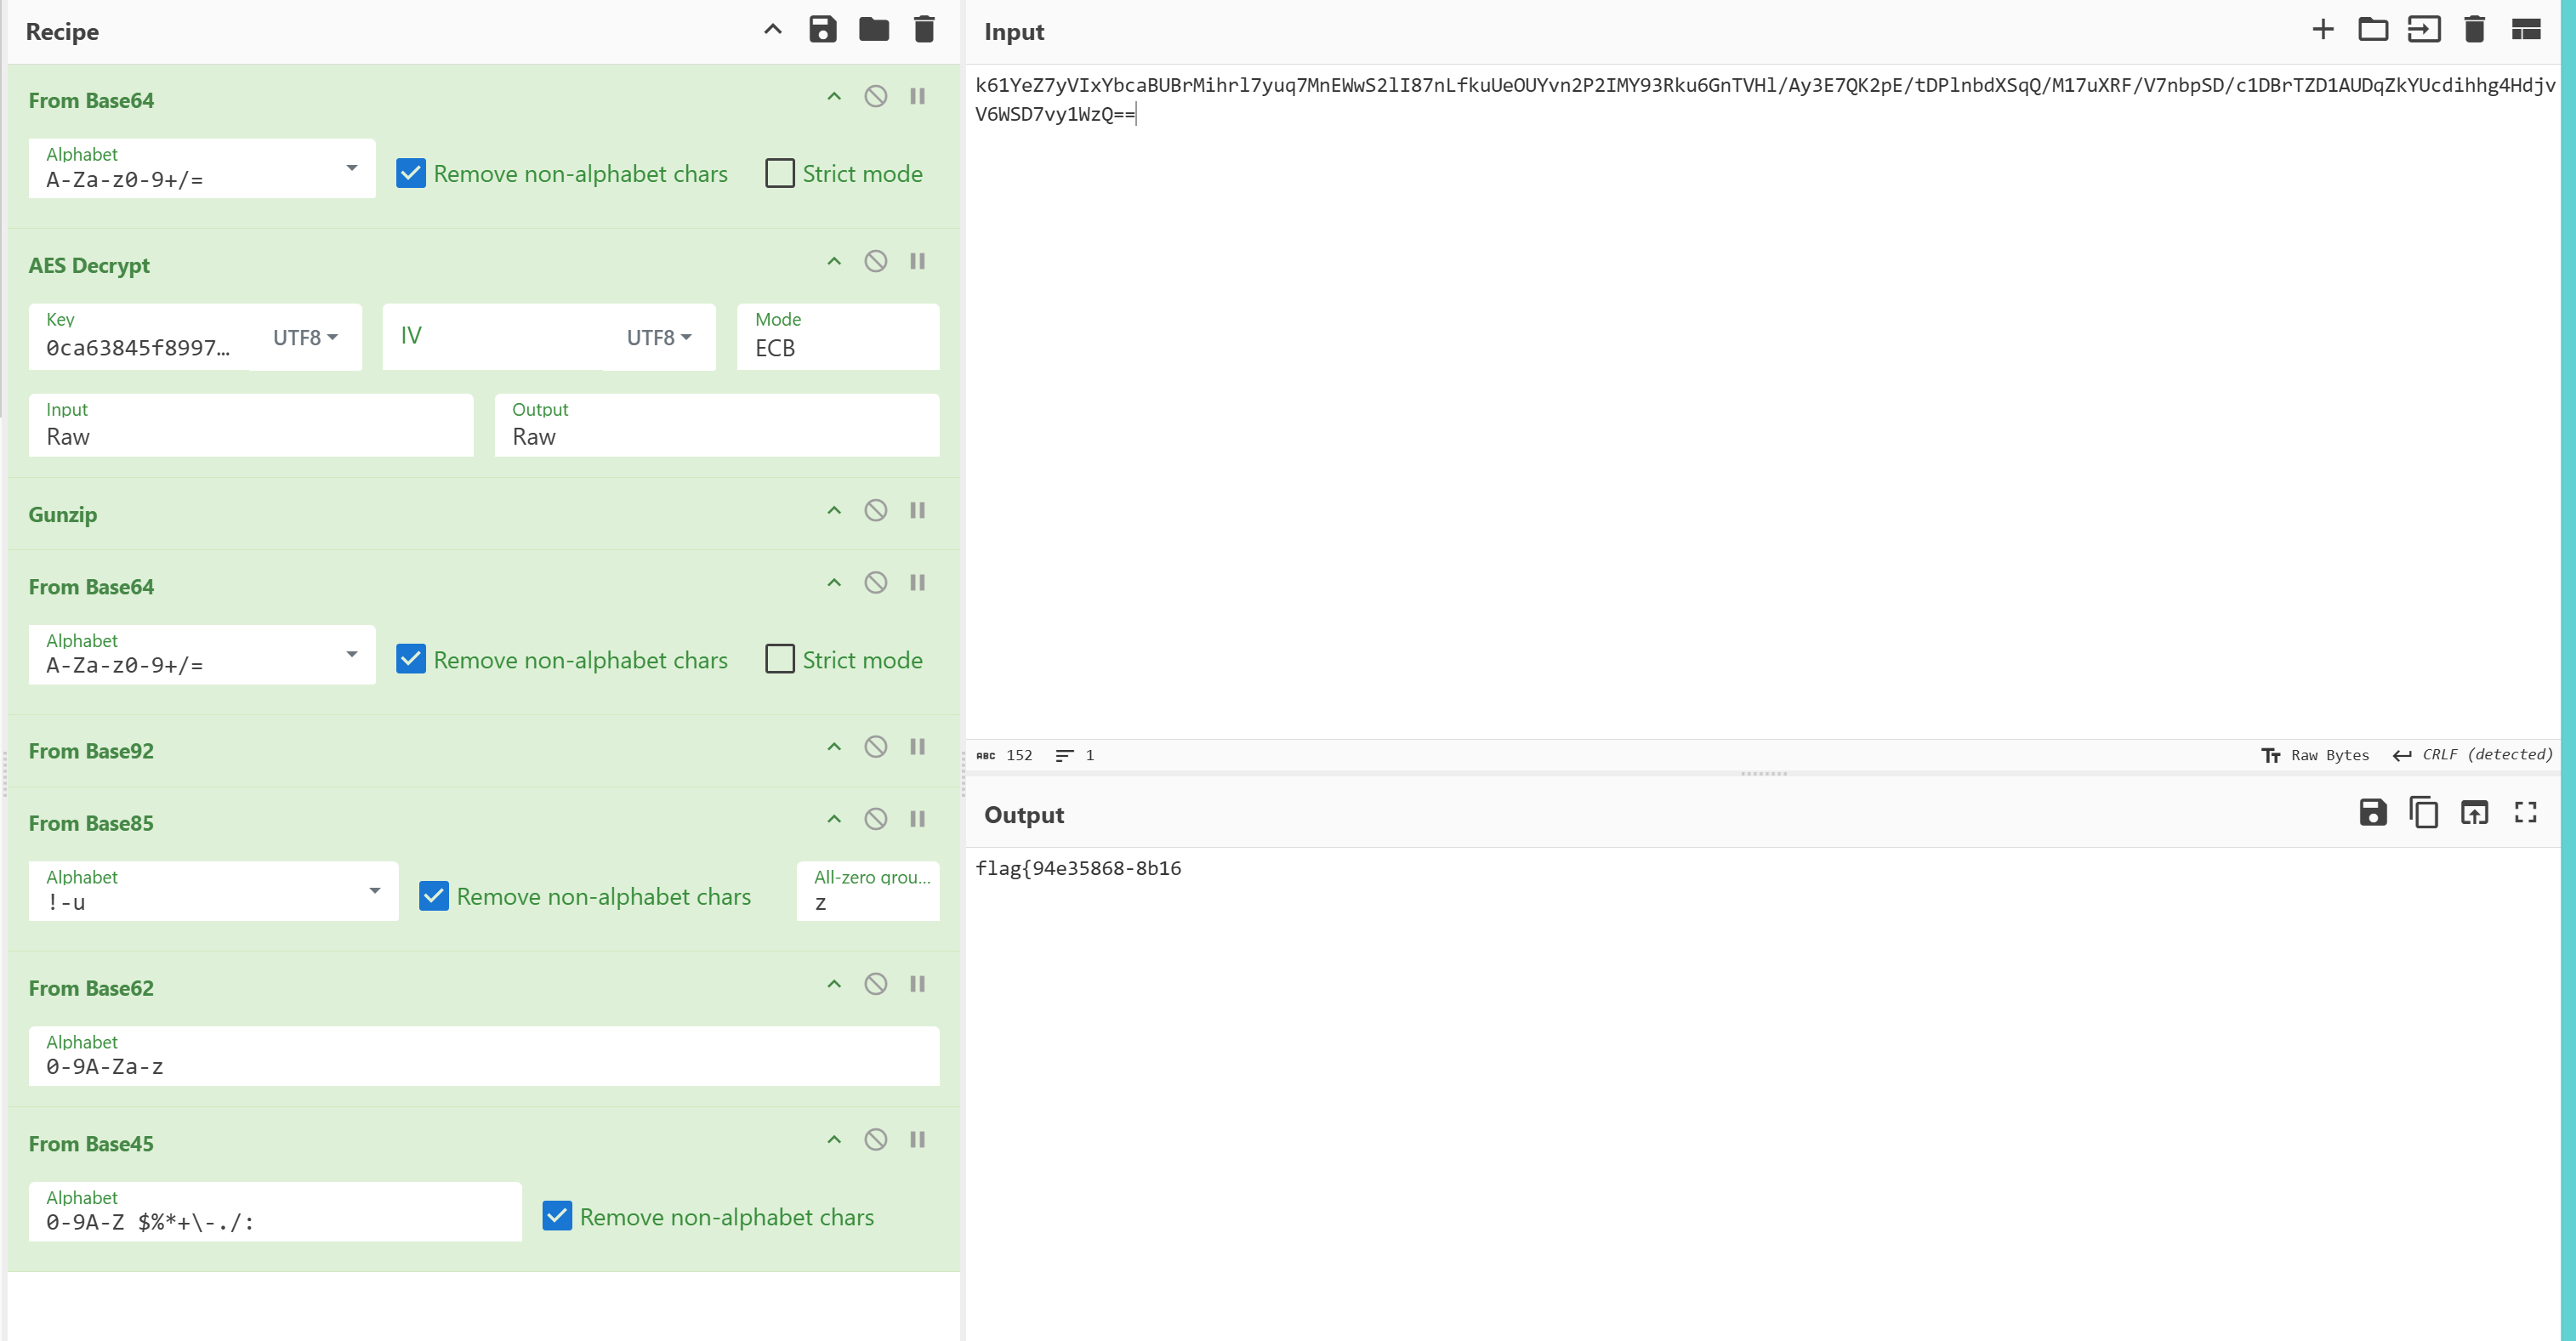Clear the recipe with trash icon
2576x1341 pixels.
tap(924, 30)
